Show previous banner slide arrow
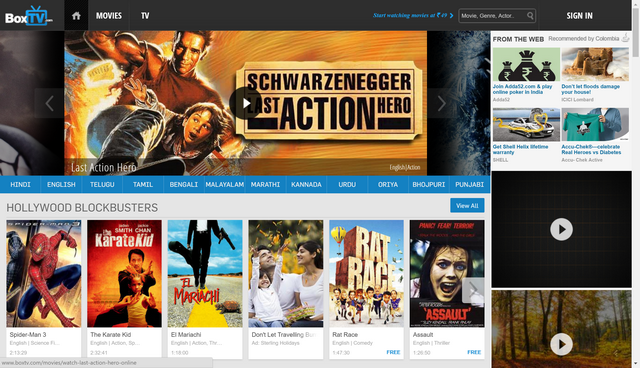Screen dimensions: 640x368 (x=49, y=103)
